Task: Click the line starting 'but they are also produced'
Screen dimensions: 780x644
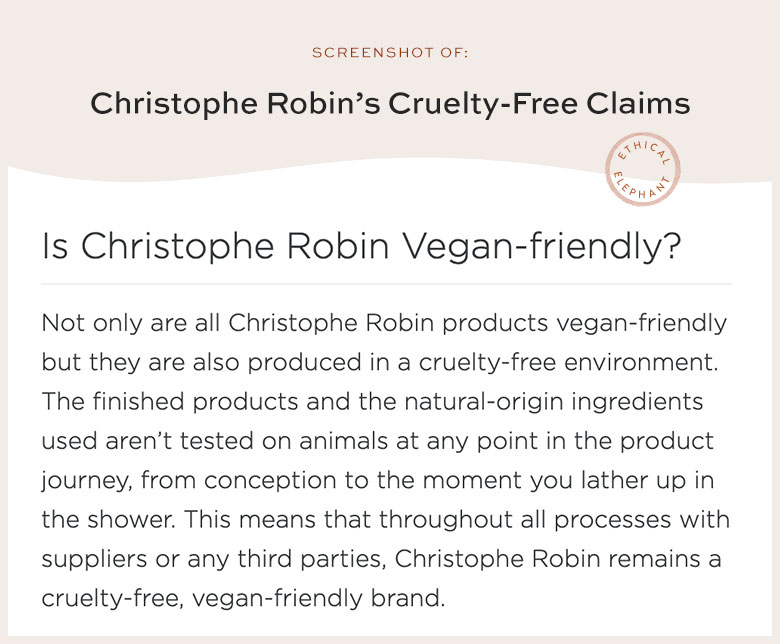Action: (380, 363)
